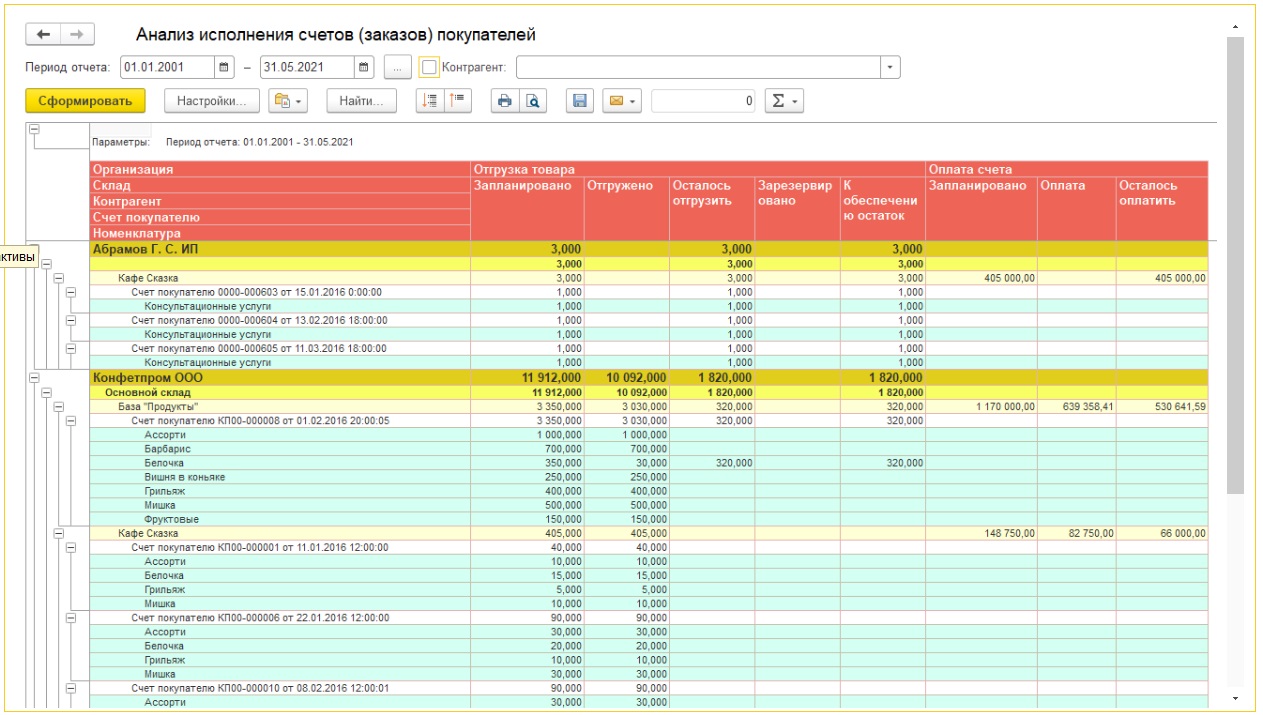Open report variants dropdown menu

click(288, 101)
